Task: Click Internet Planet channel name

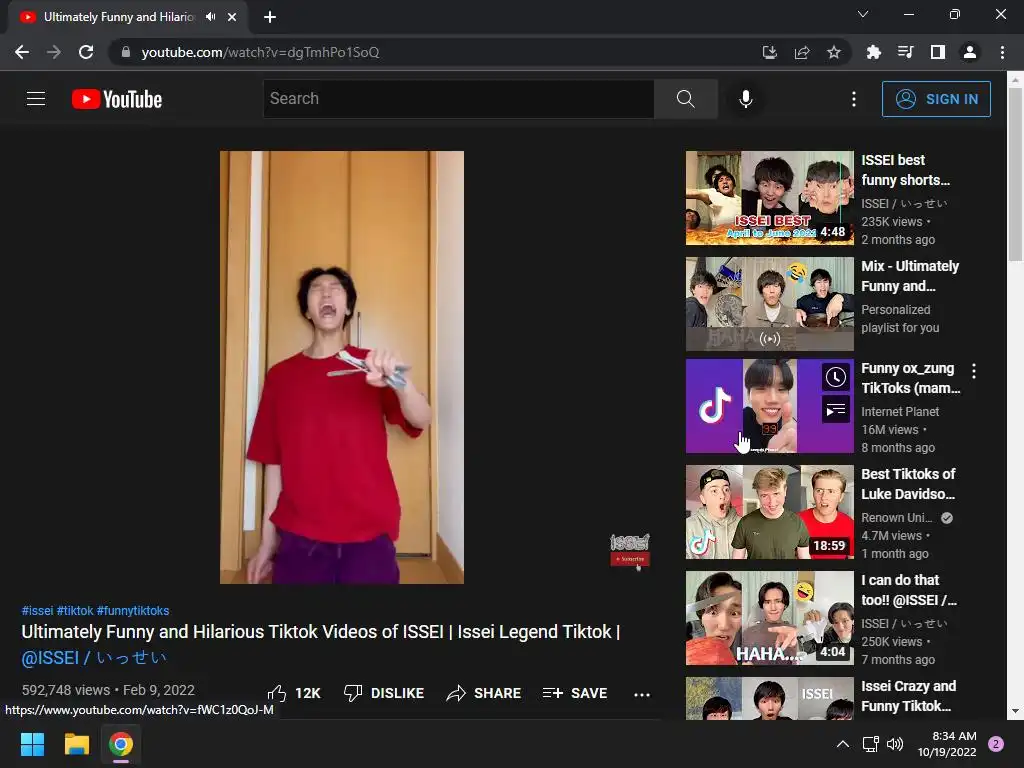Action: pyautogui.click(x=900, y=411)
